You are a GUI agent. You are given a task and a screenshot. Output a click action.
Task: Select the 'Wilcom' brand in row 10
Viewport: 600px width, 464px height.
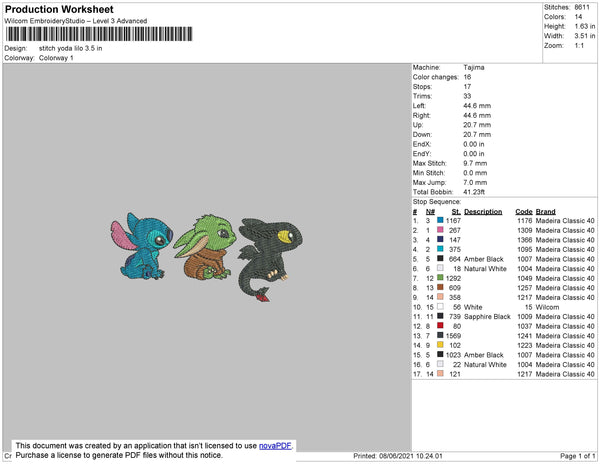click(547, 307)
